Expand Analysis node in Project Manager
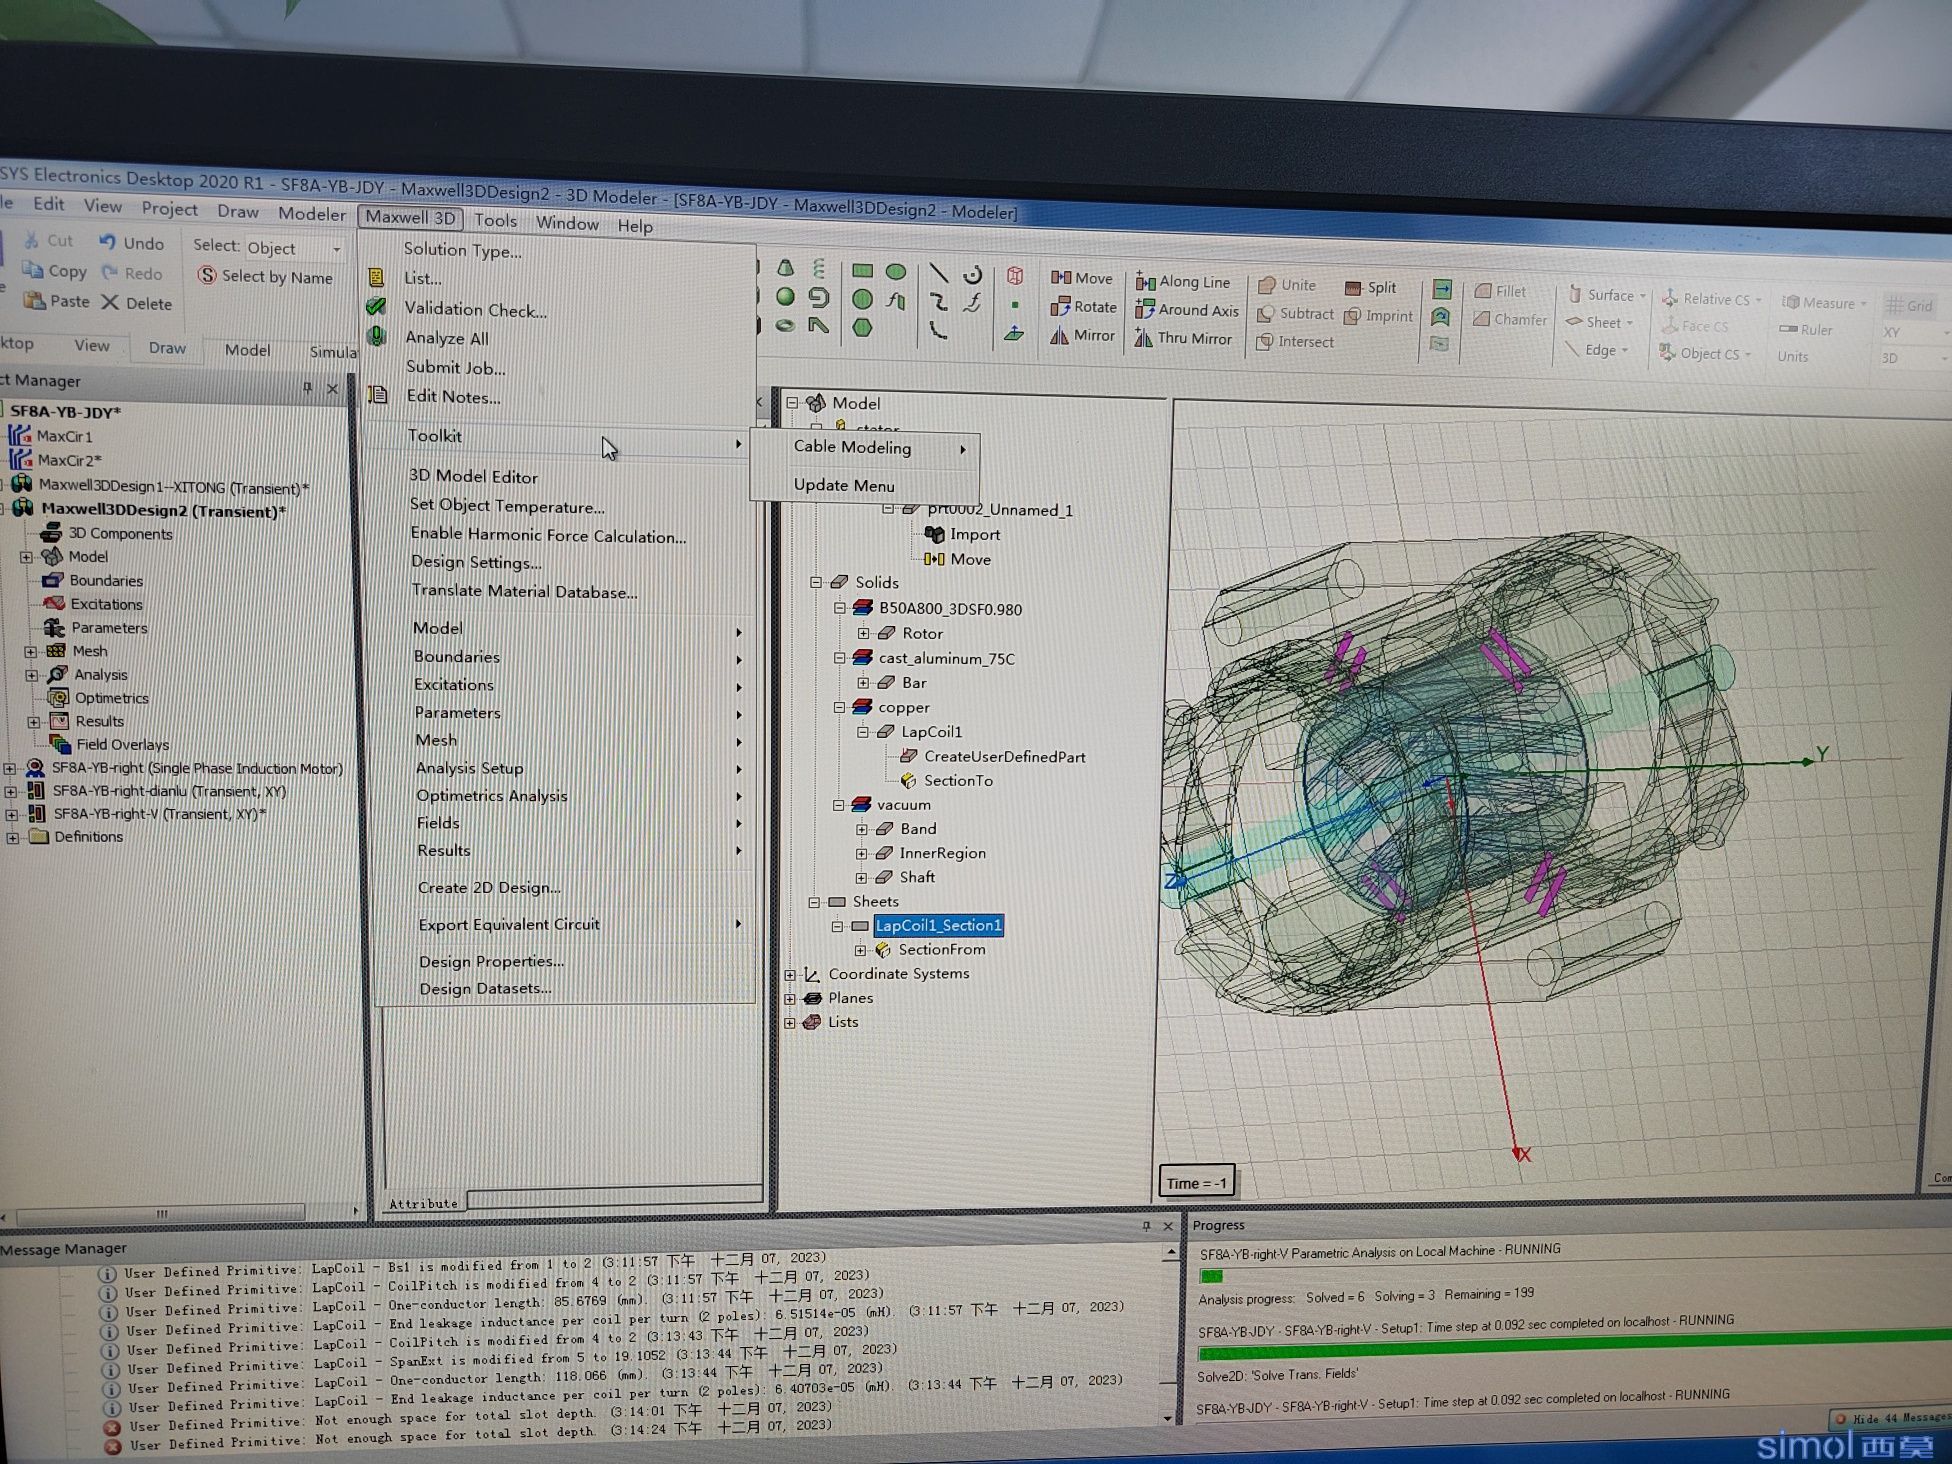 (31, 675)
